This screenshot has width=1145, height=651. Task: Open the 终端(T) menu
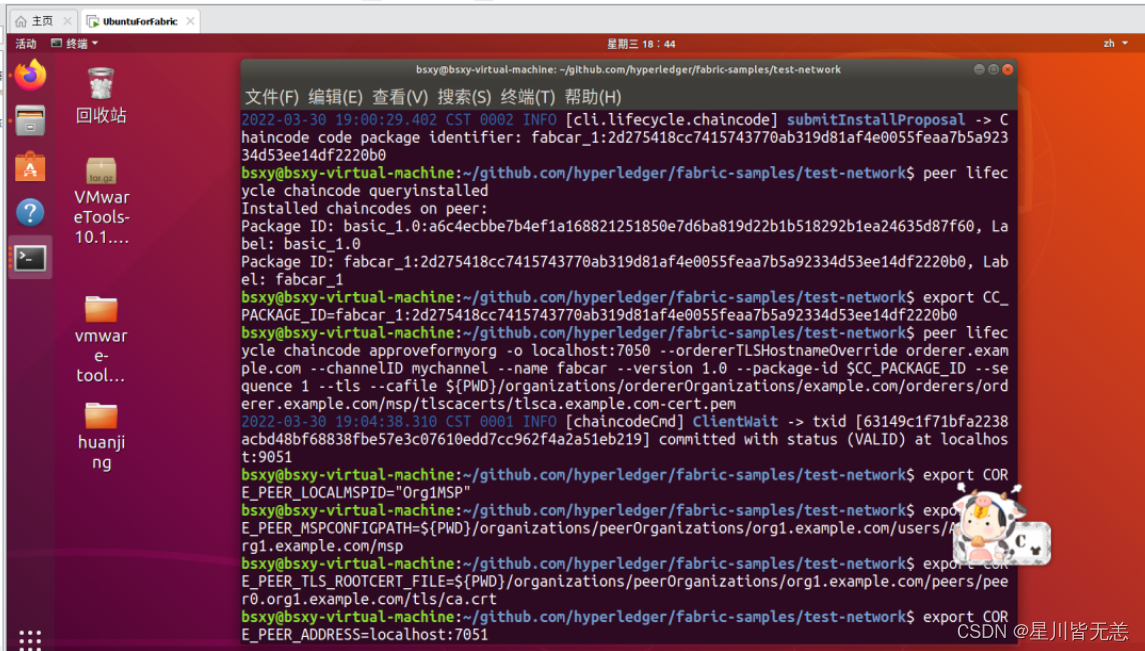pos(528,96)
